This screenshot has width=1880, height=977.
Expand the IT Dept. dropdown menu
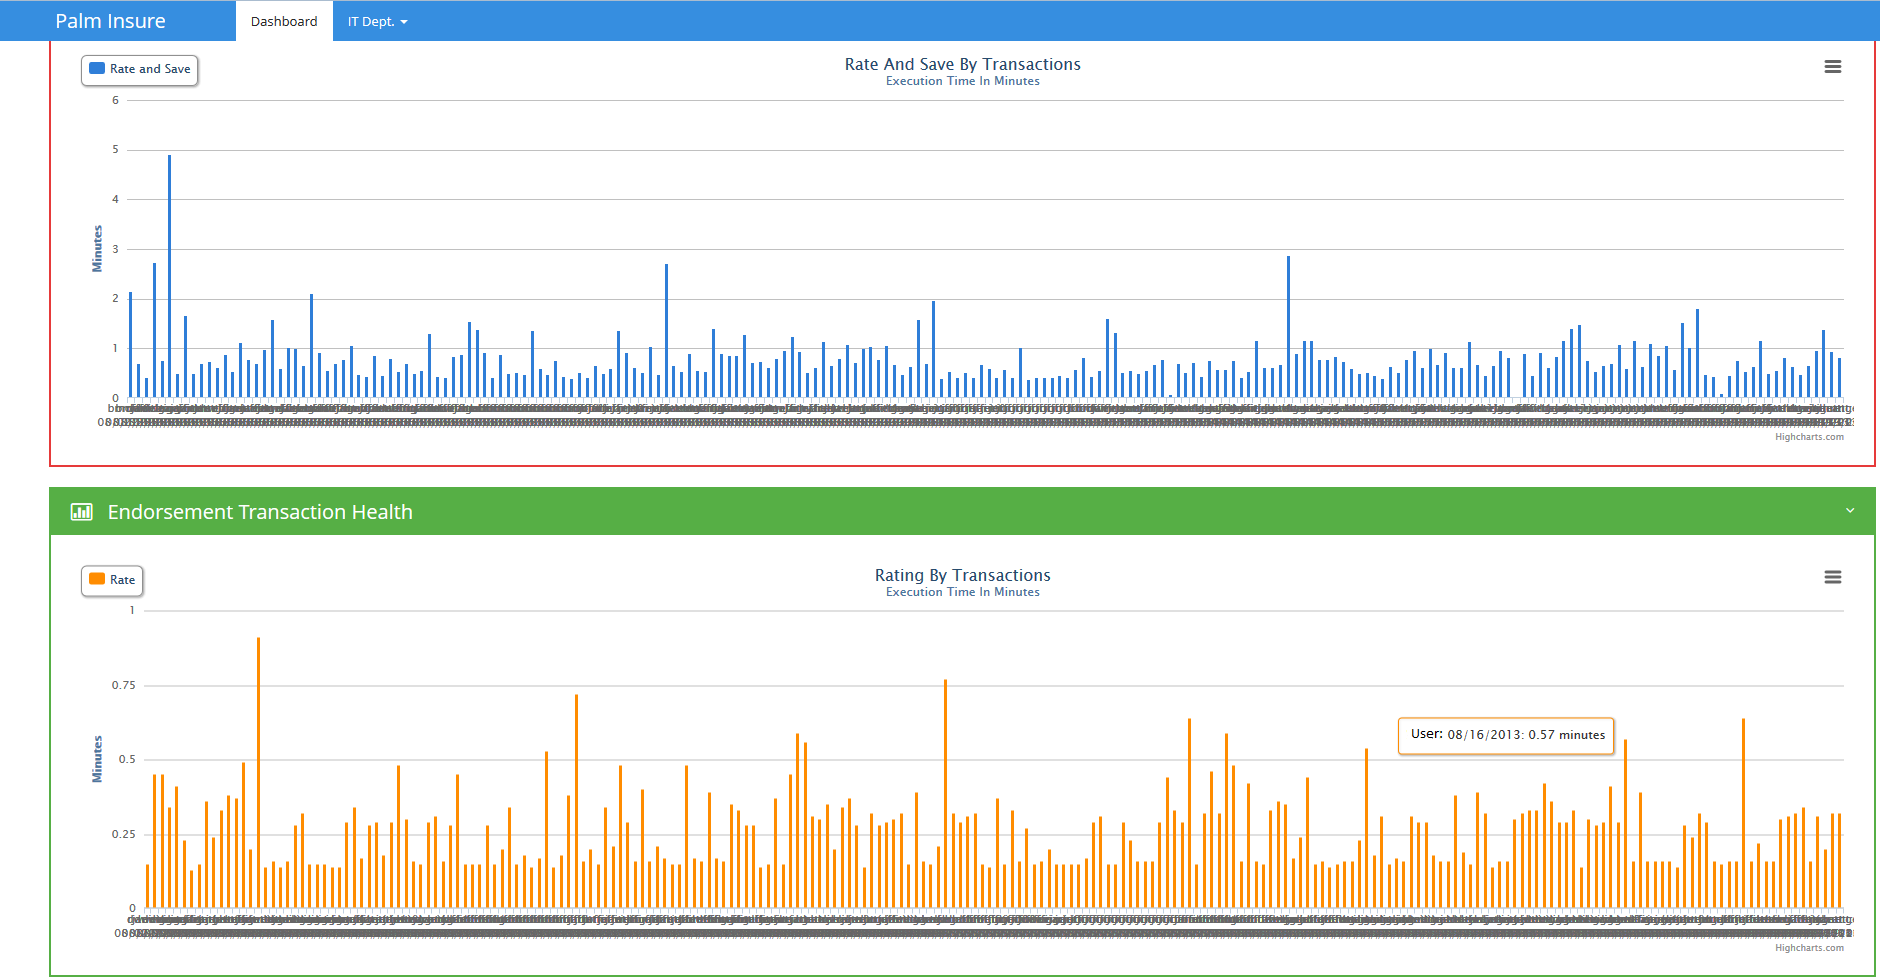point(377,21)
